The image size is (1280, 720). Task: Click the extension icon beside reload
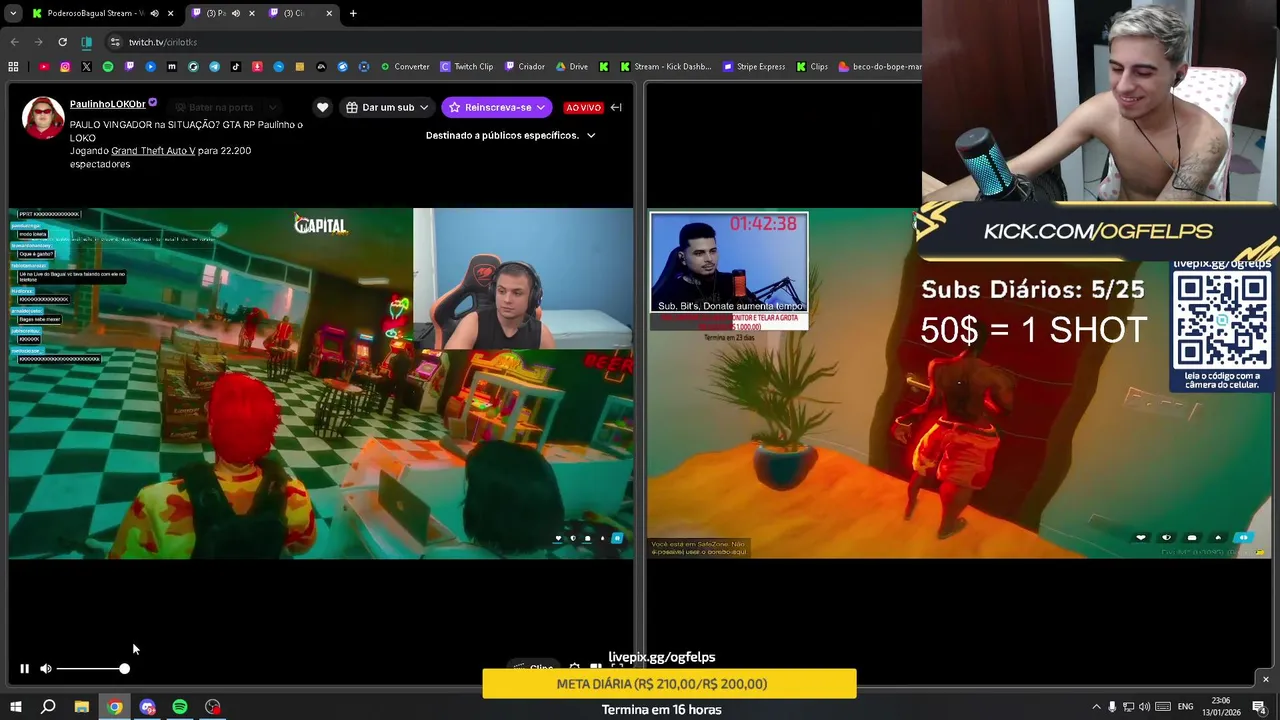[87, 42]
